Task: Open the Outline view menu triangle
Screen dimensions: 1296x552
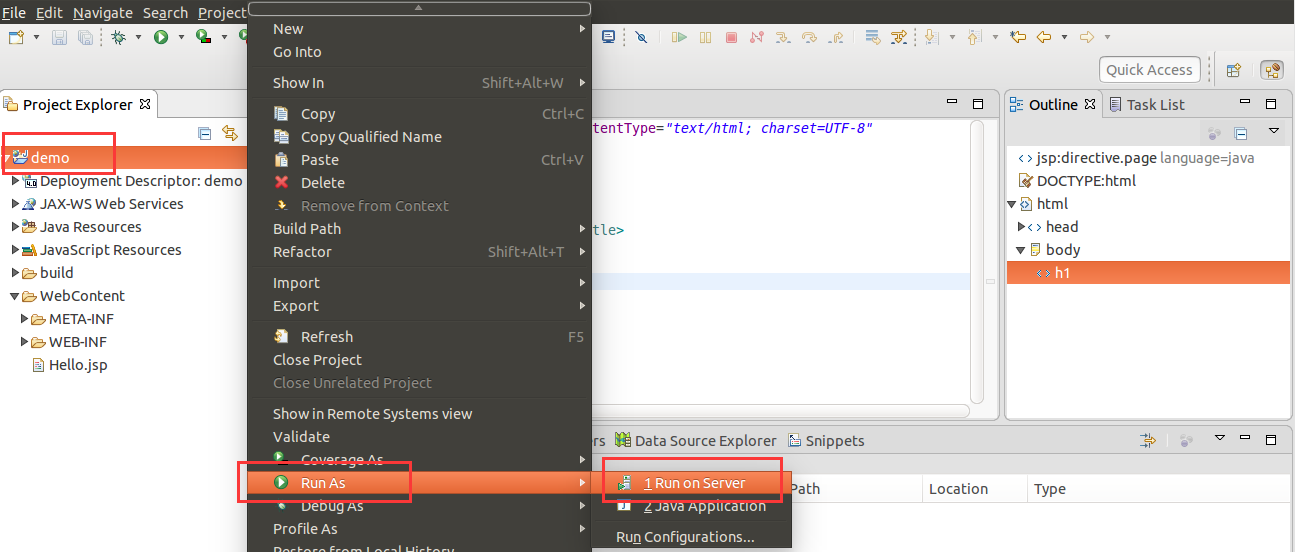Action: click(x=1274, y=131)
